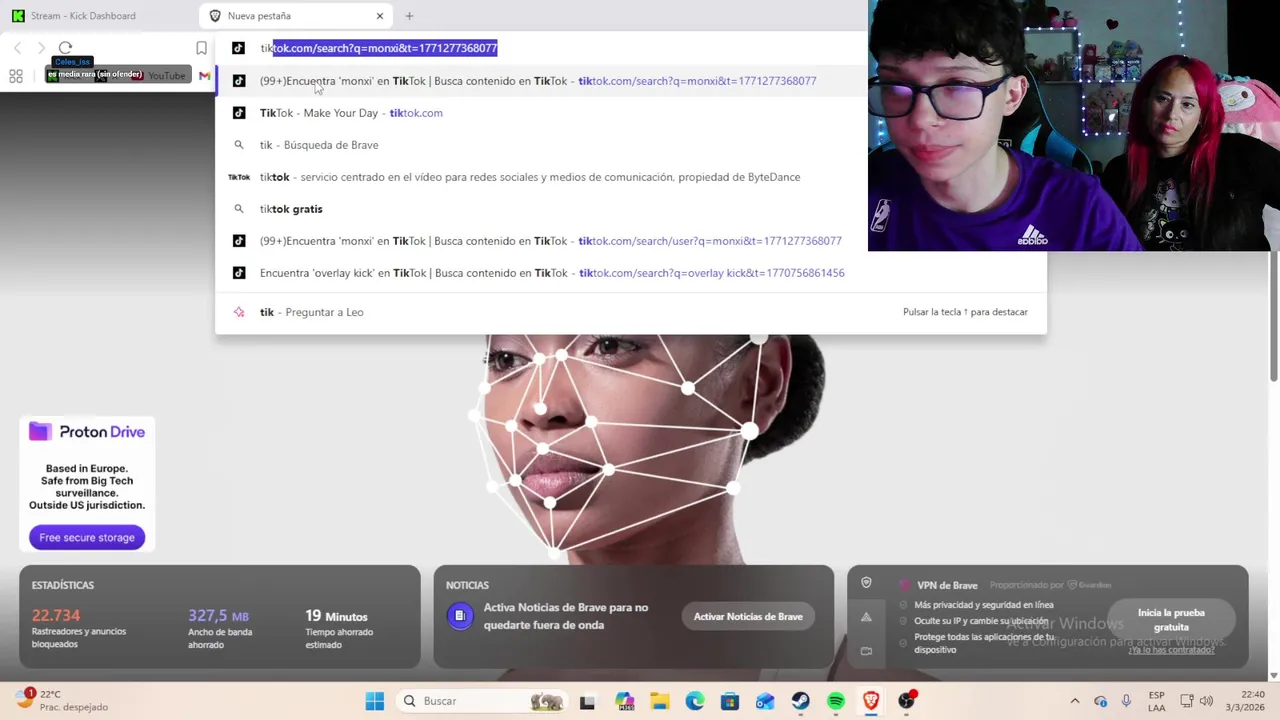Close the Nueva pestaña tab
The image size is (1280, 720).
380,16
